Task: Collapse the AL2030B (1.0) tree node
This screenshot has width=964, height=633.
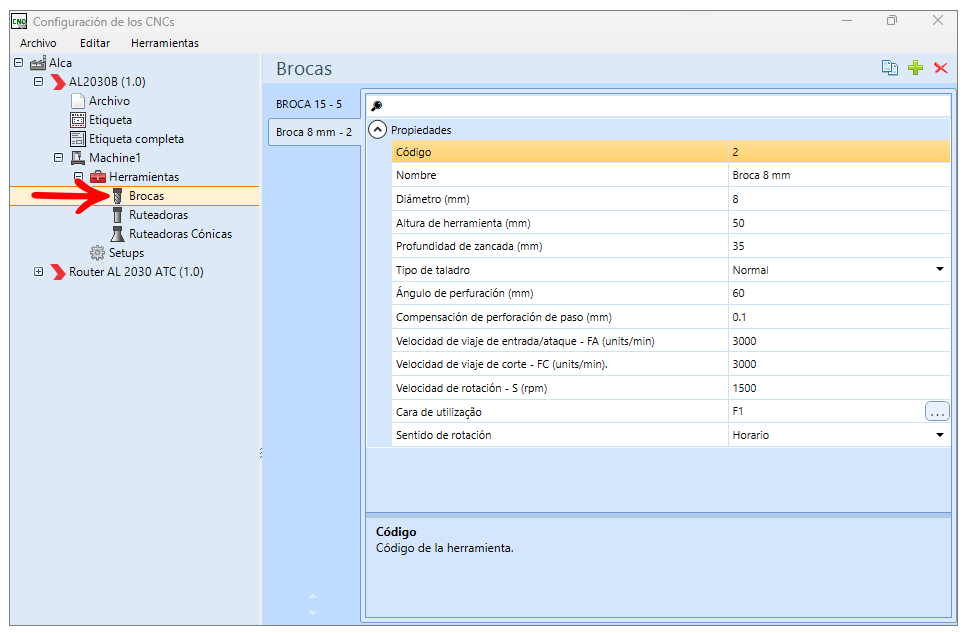Action: click(38, 82)
